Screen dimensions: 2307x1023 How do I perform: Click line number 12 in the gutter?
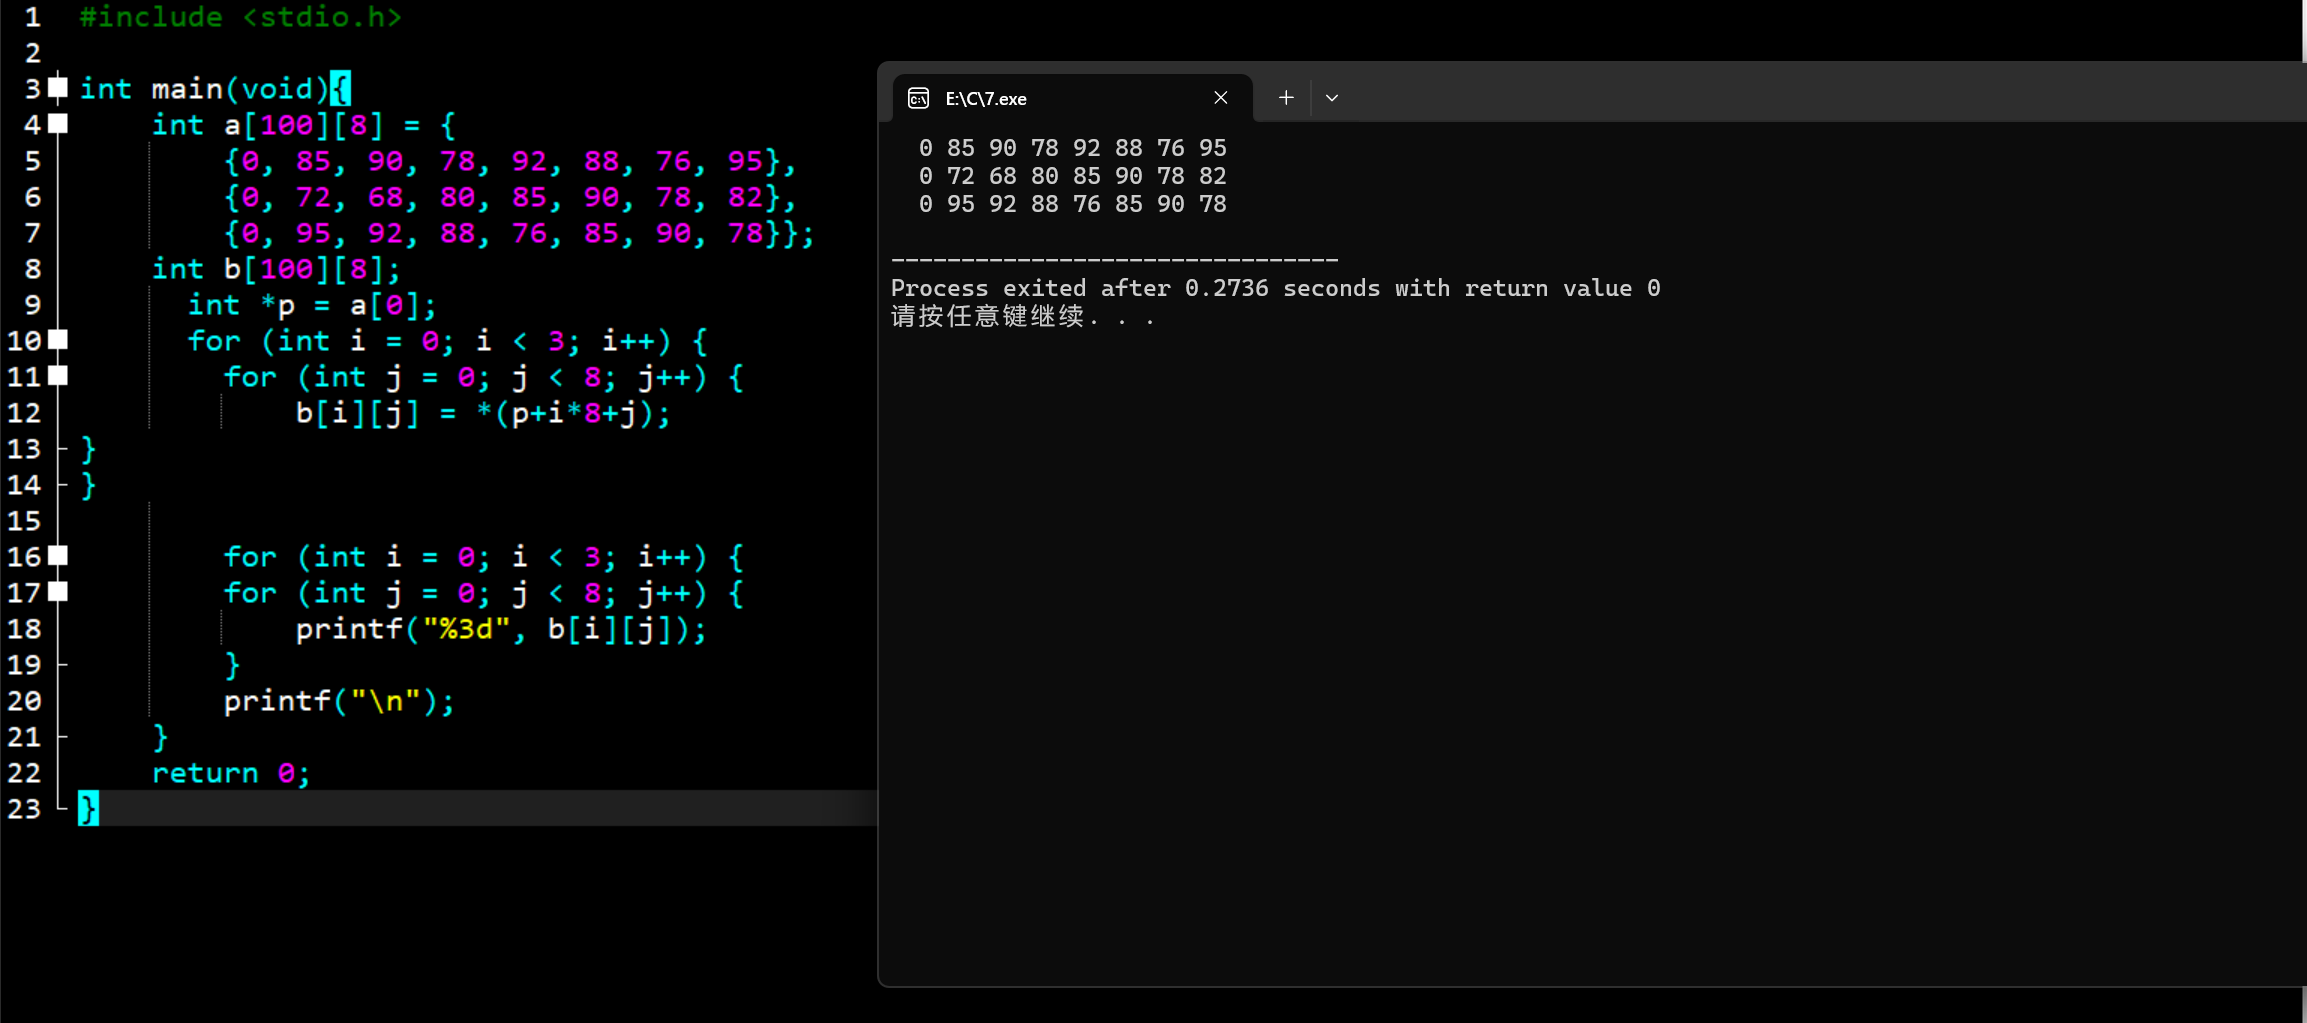[x=24, y=413]
